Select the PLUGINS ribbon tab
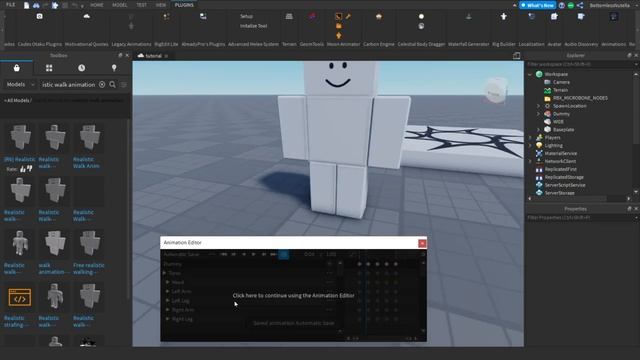This screenshot has height=360, width=640. pyautogui.click(x=184, y=5)
